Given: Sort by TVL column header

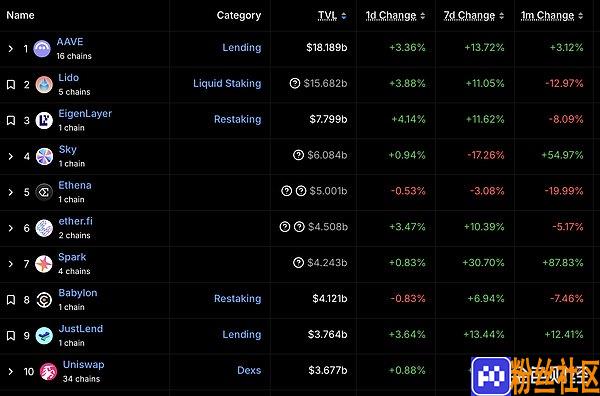Looking at the screenshot, I should (x=332, y=15).
